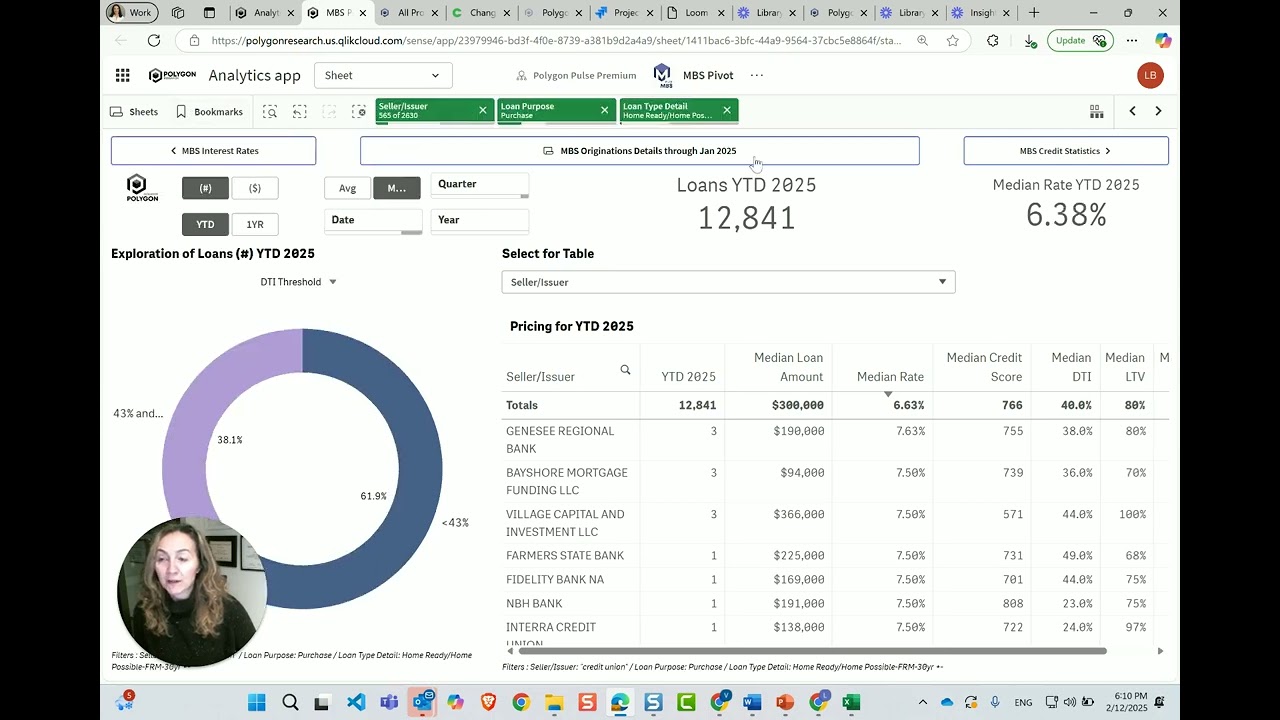Click the Median Credit Score column header

[984, 367]
